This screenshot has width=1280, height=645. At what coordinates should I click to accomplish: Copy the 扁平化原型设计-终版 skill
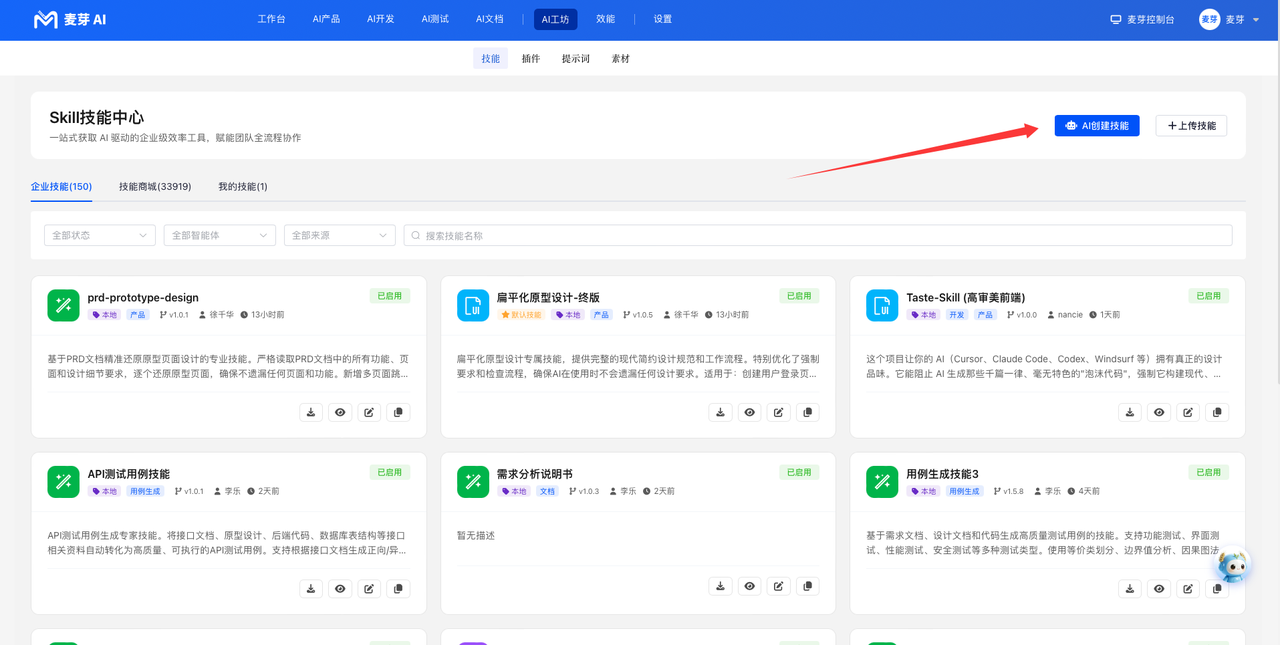[x=807, y=412]
